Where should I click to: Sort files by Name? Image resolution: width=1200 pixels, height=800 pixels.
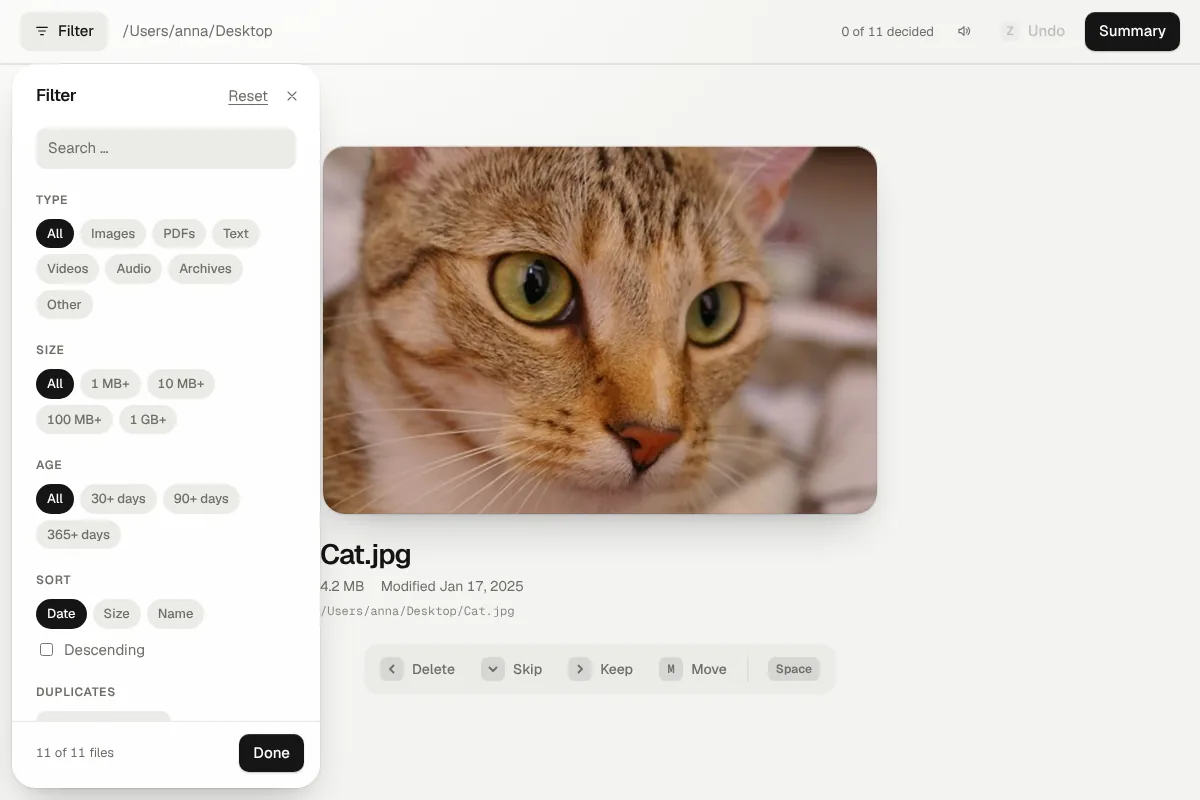tap(175, 614)
